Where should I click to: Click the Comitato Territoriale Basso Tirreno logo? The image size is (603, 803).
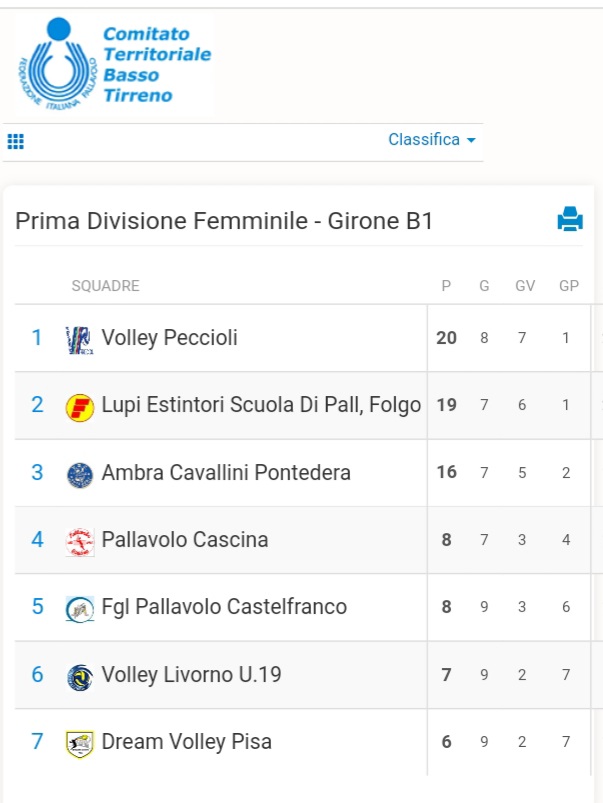[x=115, y=64]
